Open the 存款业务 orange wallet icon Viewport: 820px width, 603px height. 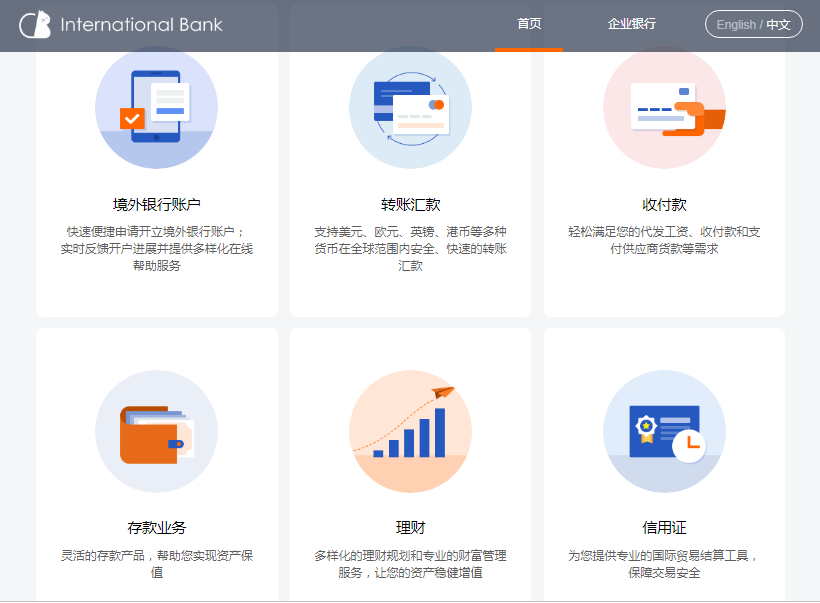point(156,432)
